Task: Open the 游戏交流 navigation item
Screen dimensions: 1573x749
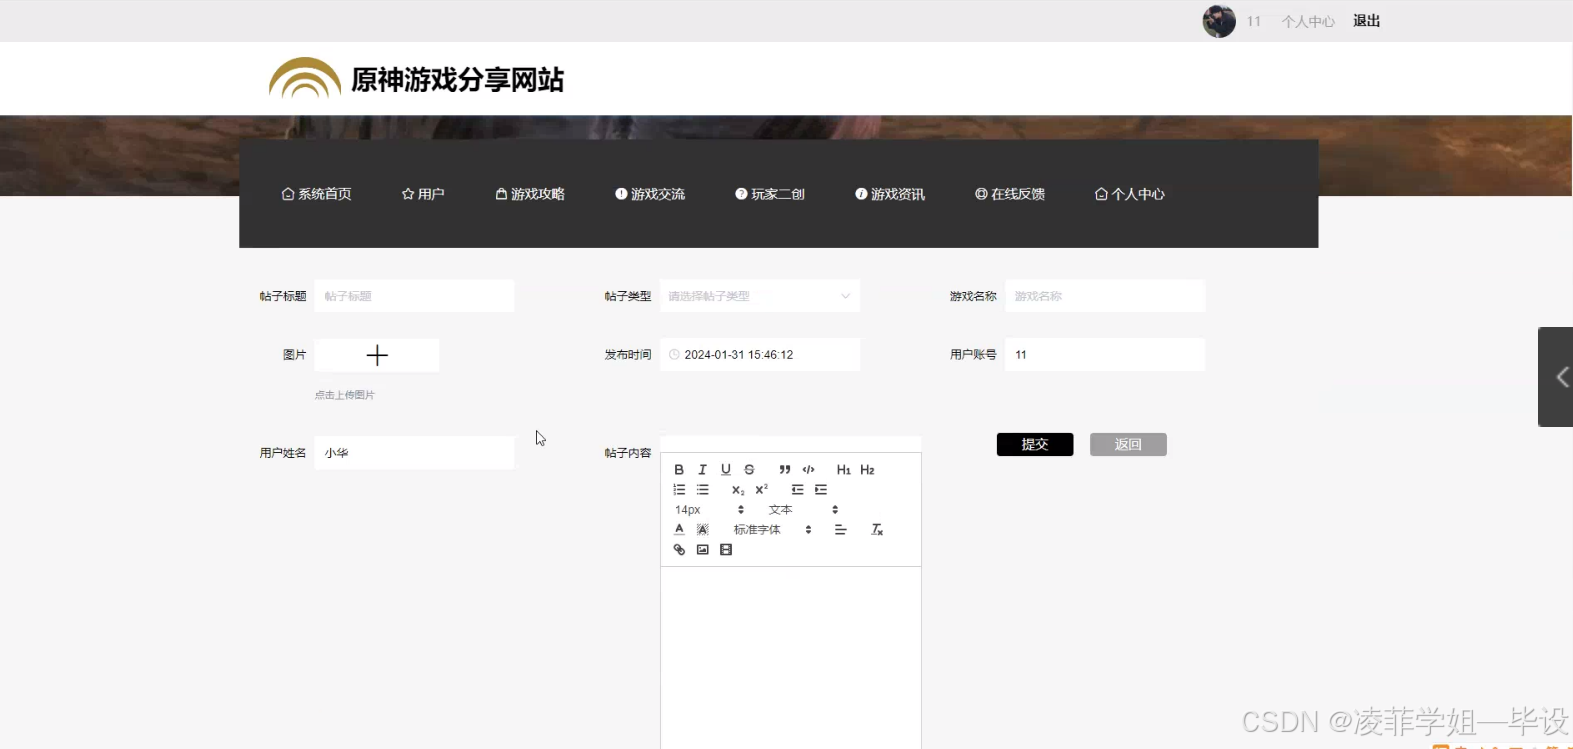Action: pyautogui.click(x=650, y=194)
